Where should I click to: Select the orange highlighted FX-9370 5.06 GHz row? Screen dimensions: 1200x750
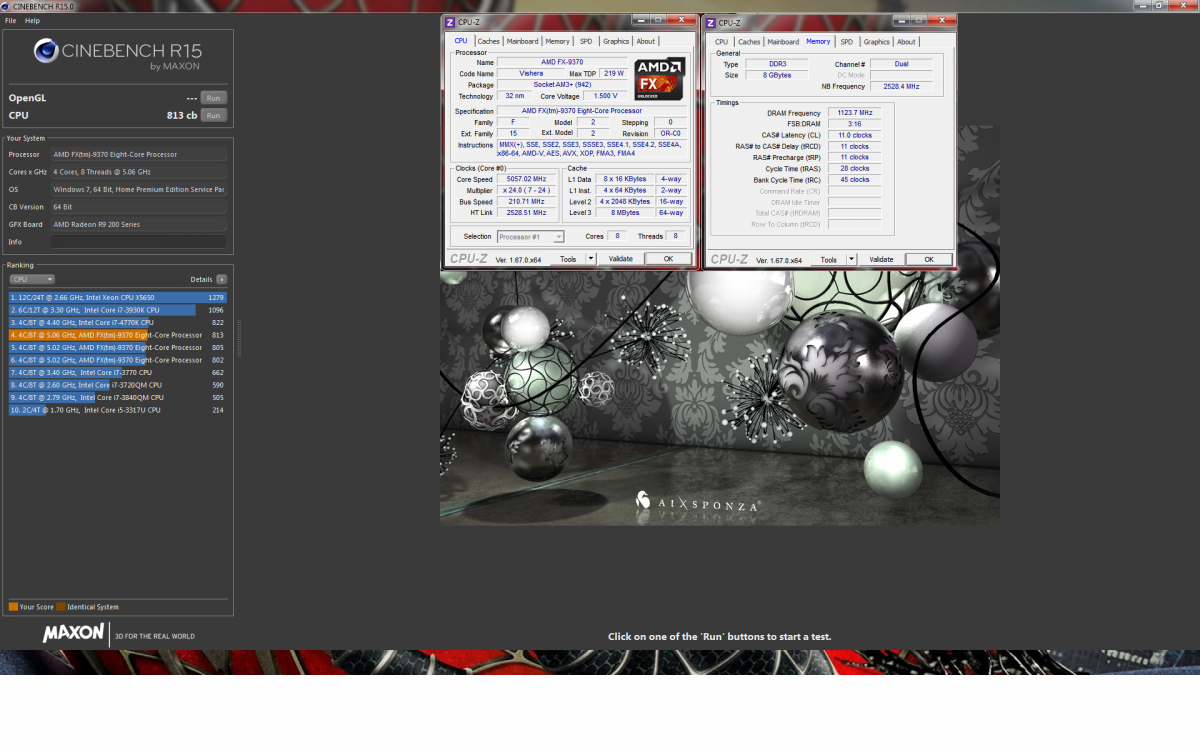point(117,335)
